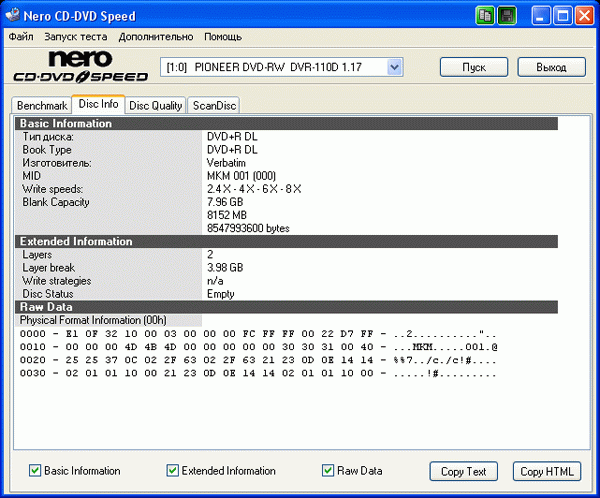Open the drive selection dropdown arrow

(x=395, y=67)
